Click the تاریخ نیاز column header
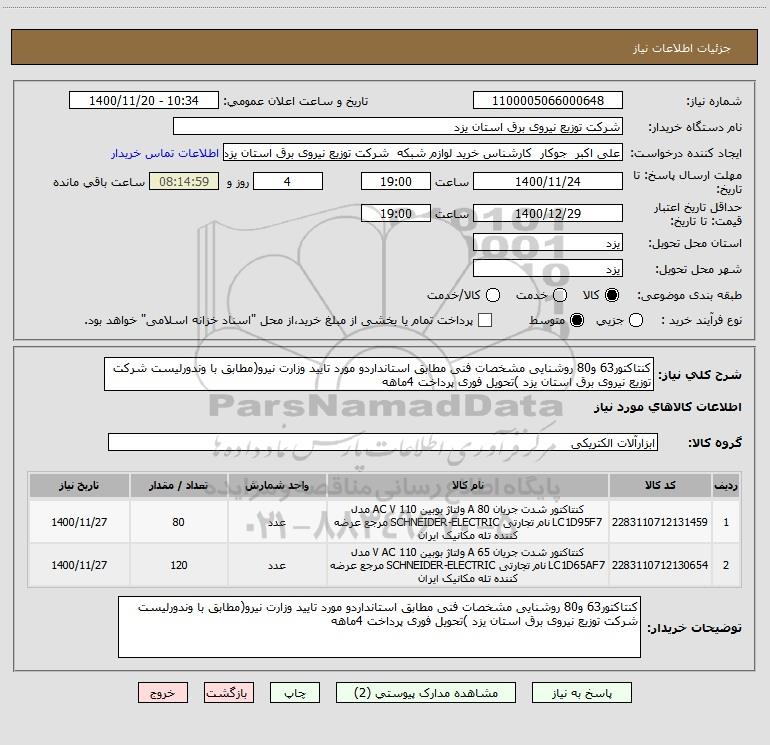This screenshot has height=745, width=770. click(79, 486)
